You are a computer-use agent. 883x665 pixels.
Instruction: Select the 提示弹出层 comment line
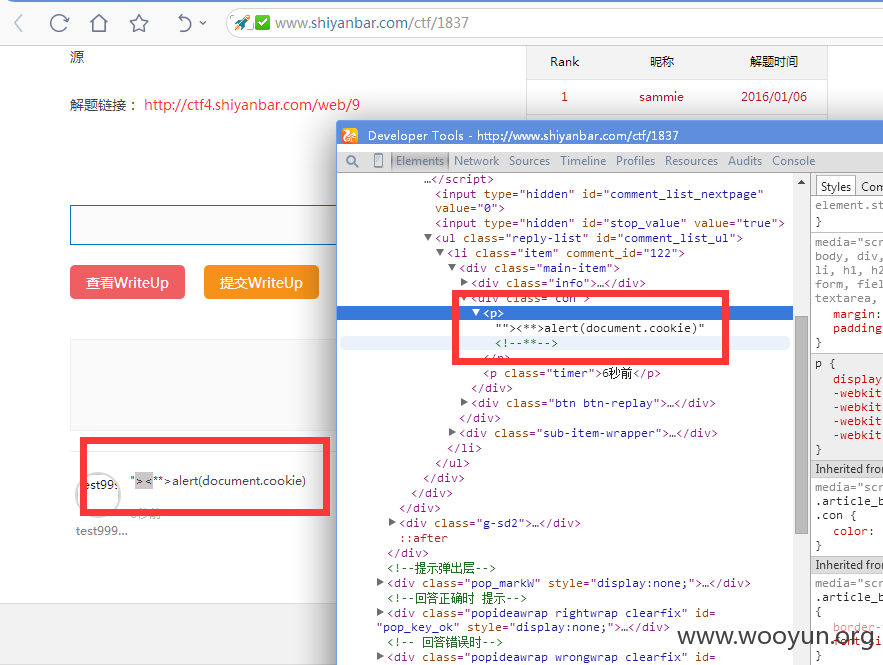tap(442, 568)
